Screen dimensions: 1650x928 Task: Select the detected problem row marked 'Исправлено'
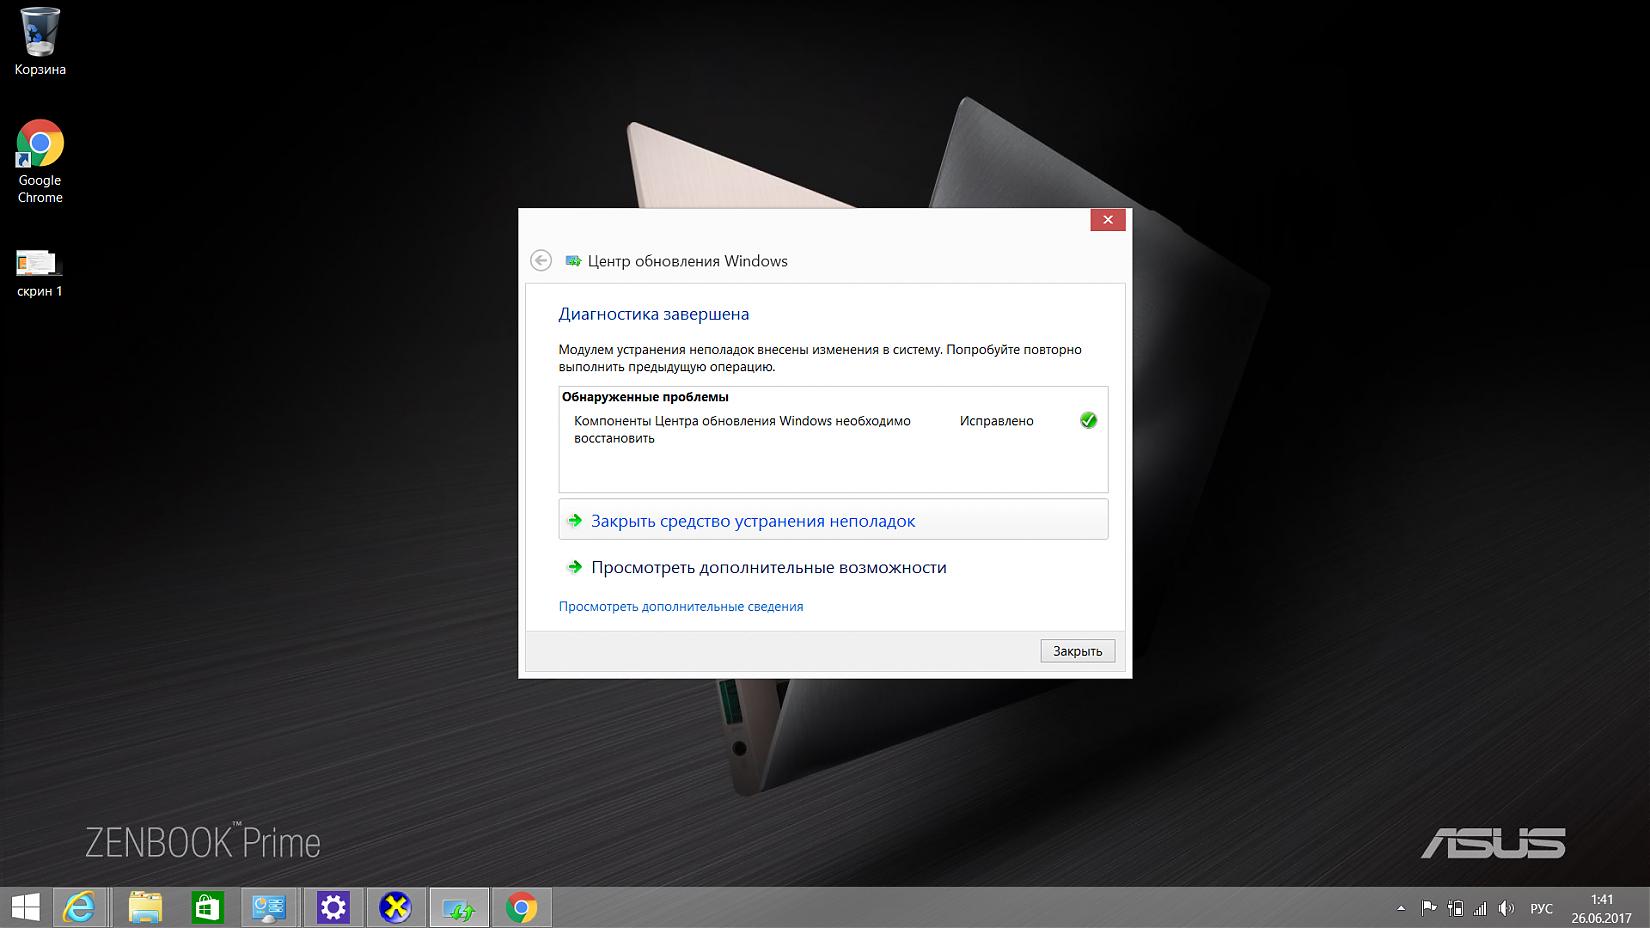click(832, 429)
